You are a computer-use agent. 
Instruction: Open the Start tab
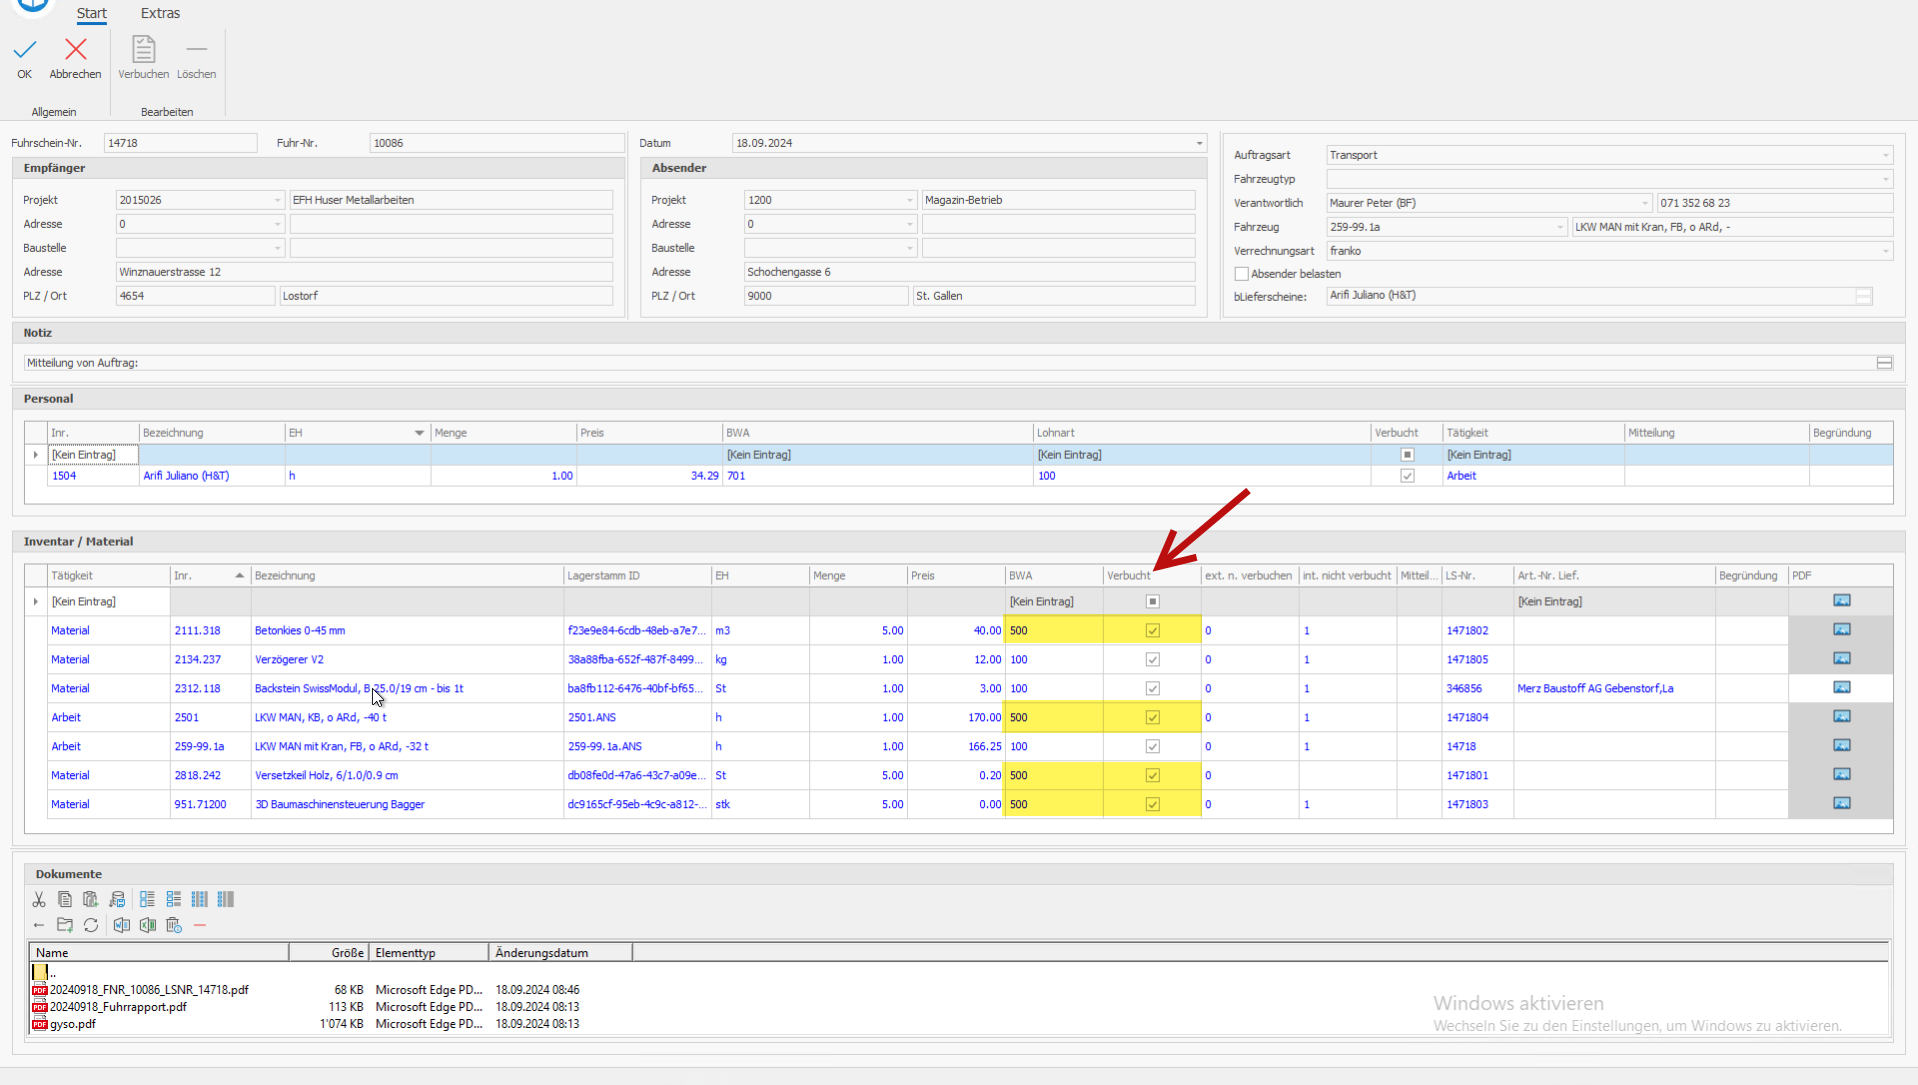91,13
